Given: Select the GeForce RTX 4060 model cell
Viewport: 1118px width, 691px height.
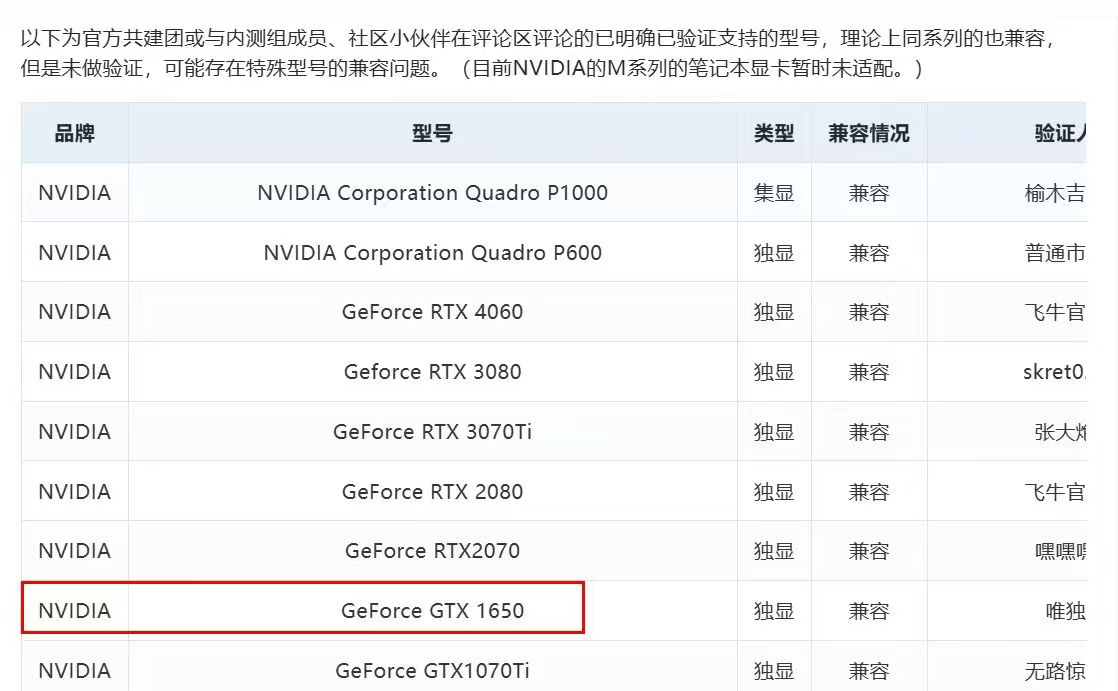Looking at the screenshot, I should point(432,312).
